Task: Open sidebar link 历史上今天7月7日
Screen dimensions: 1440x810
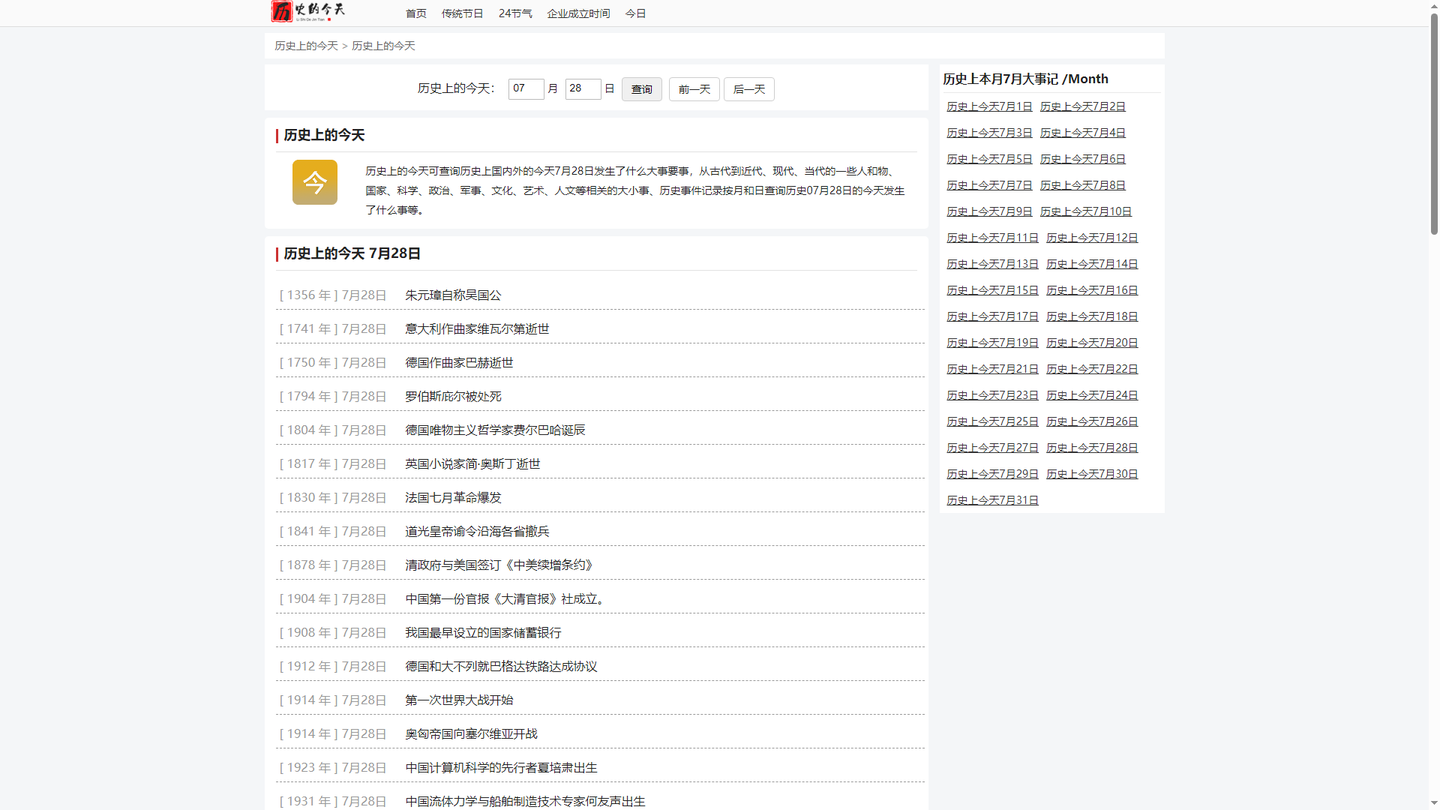Action: pos(989,185)
